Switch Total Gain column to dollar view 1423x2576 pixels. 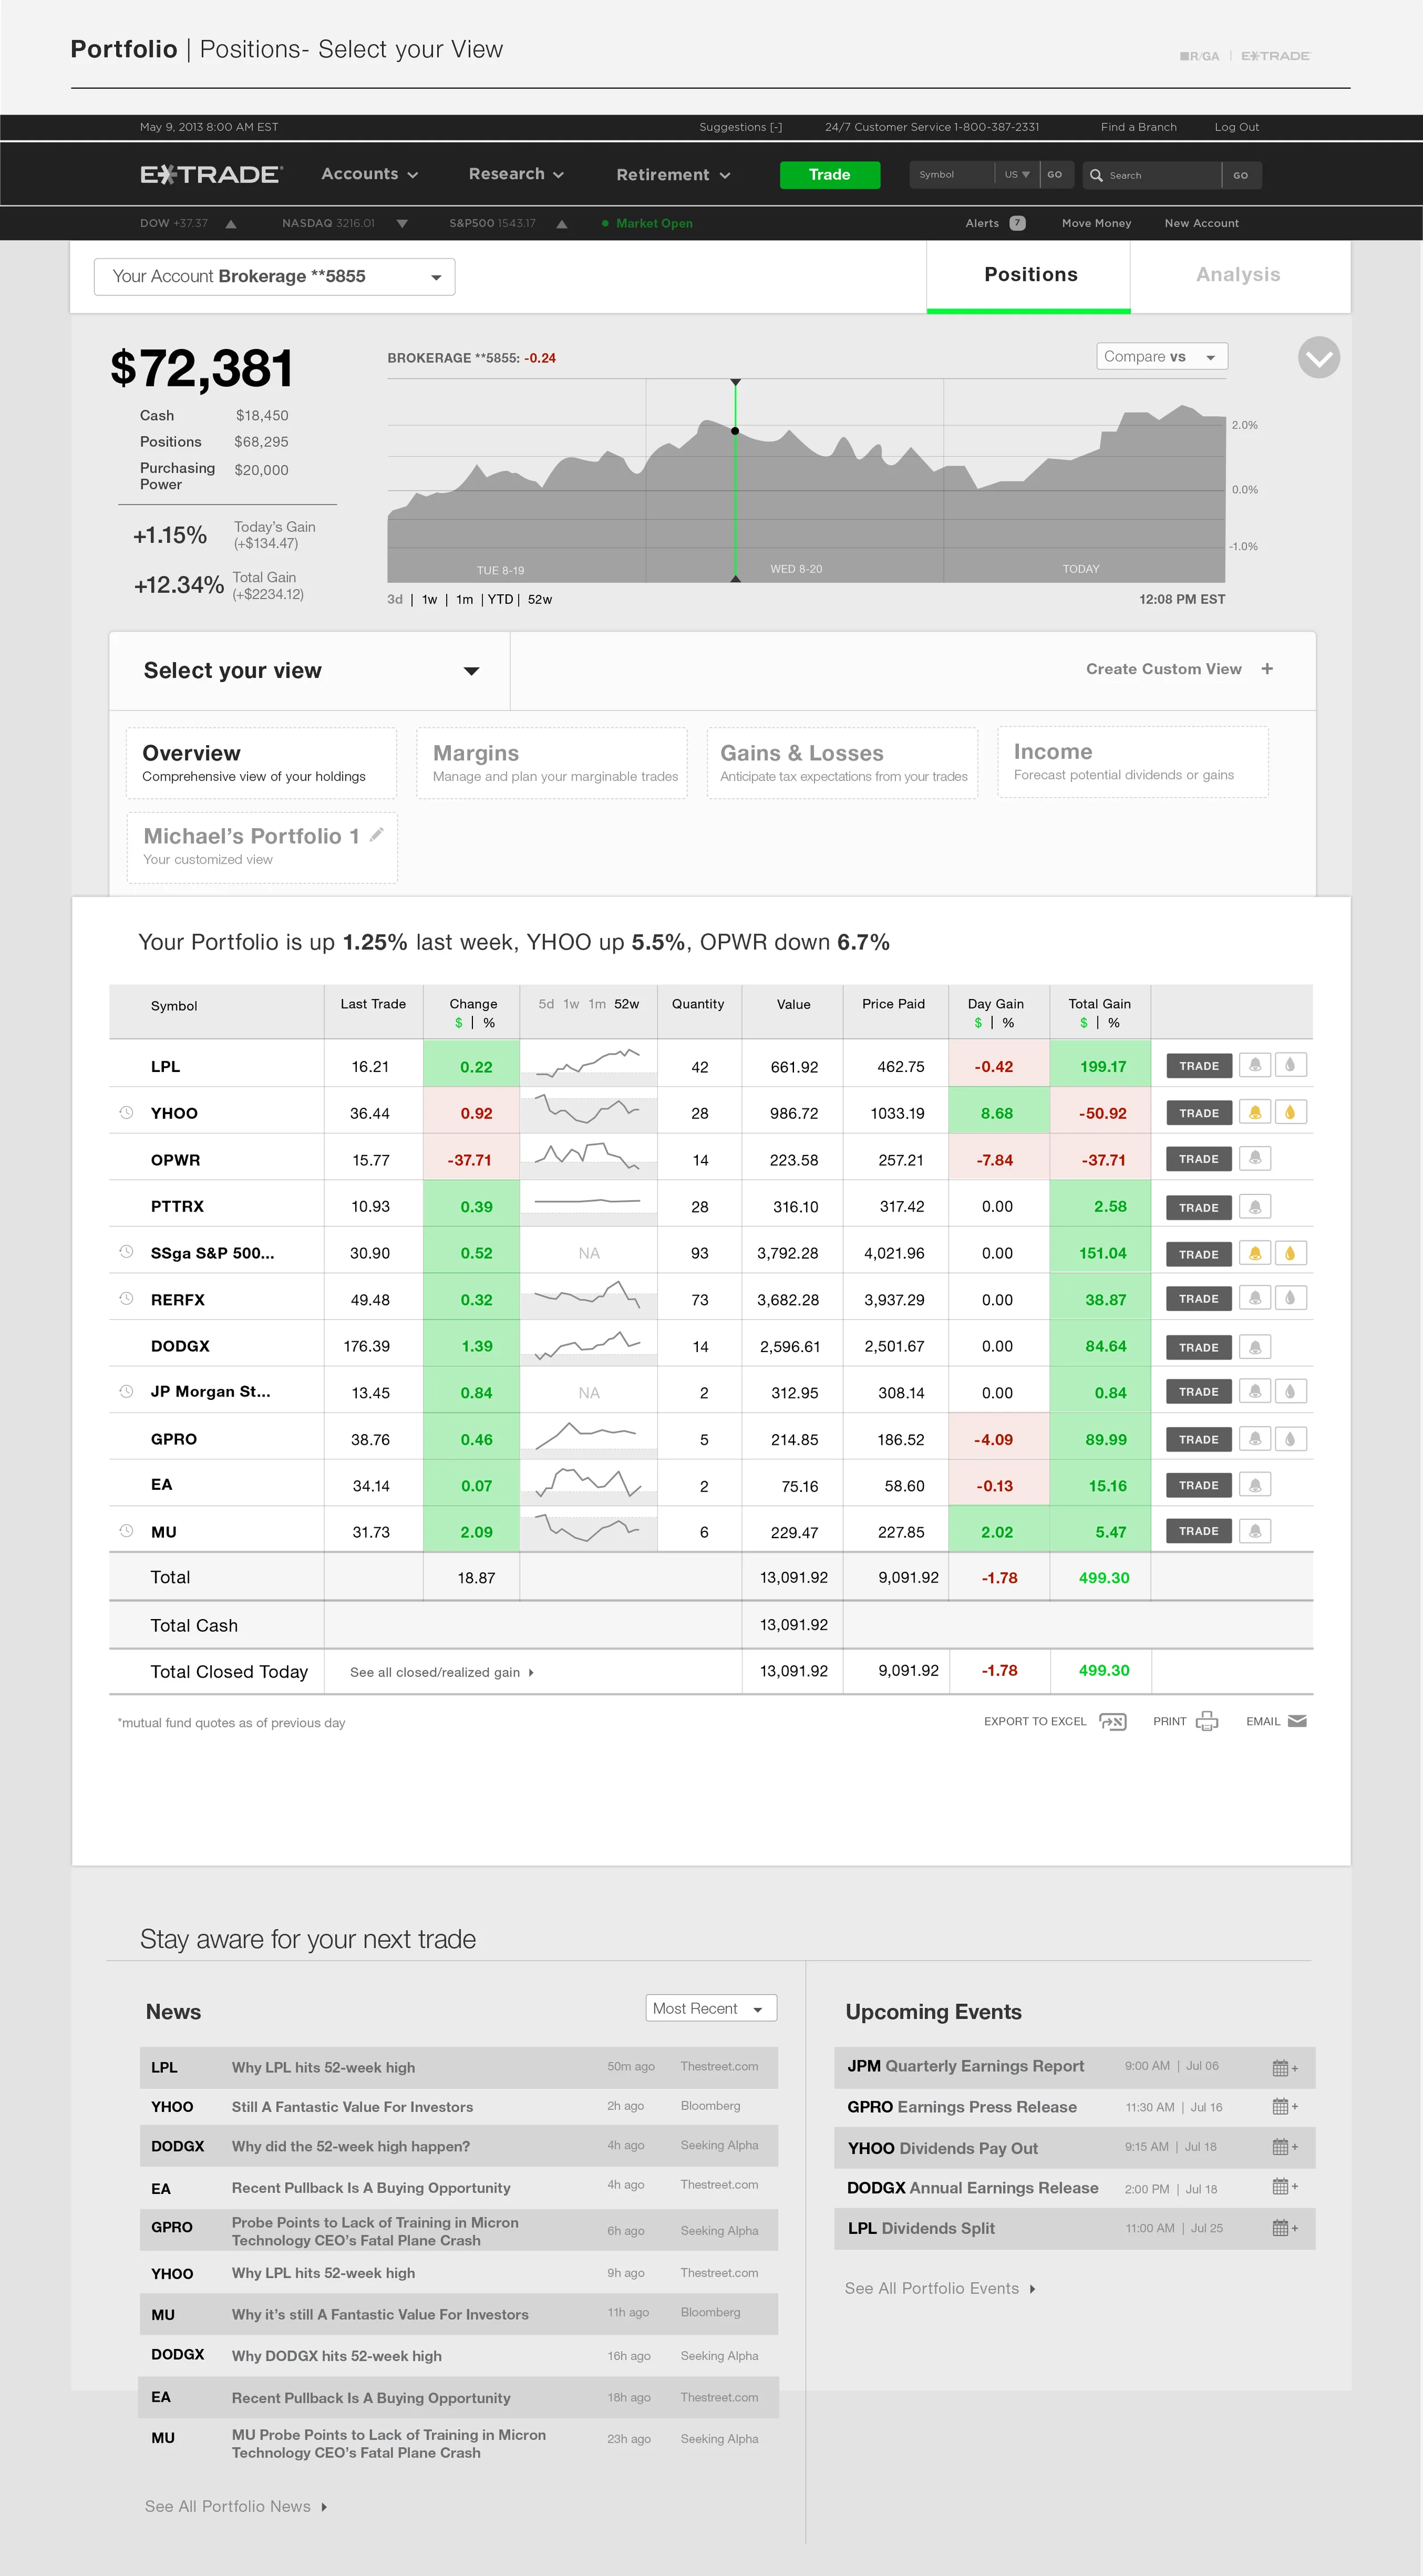[1084, 1023]
